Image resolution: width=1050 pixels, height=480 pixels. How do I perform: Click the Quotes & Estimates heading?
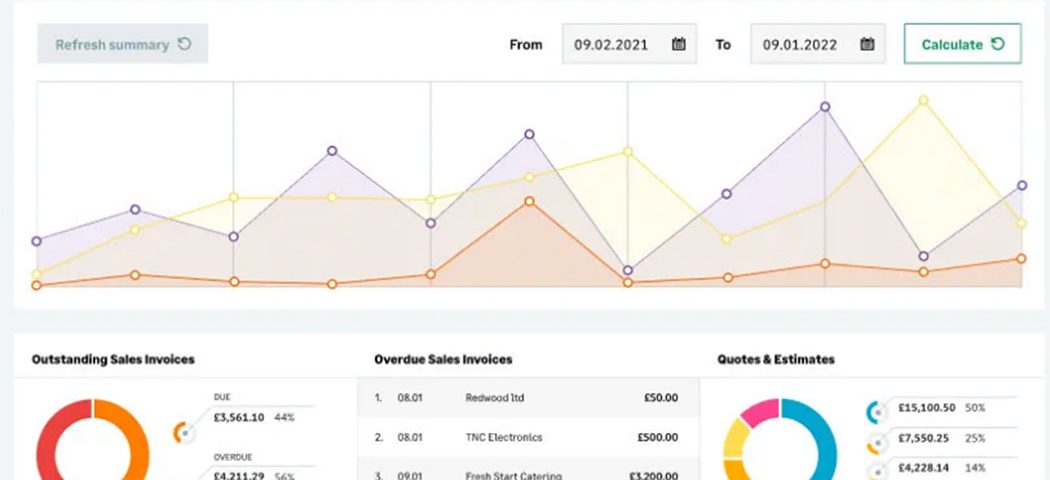click(x=776, y=359)
